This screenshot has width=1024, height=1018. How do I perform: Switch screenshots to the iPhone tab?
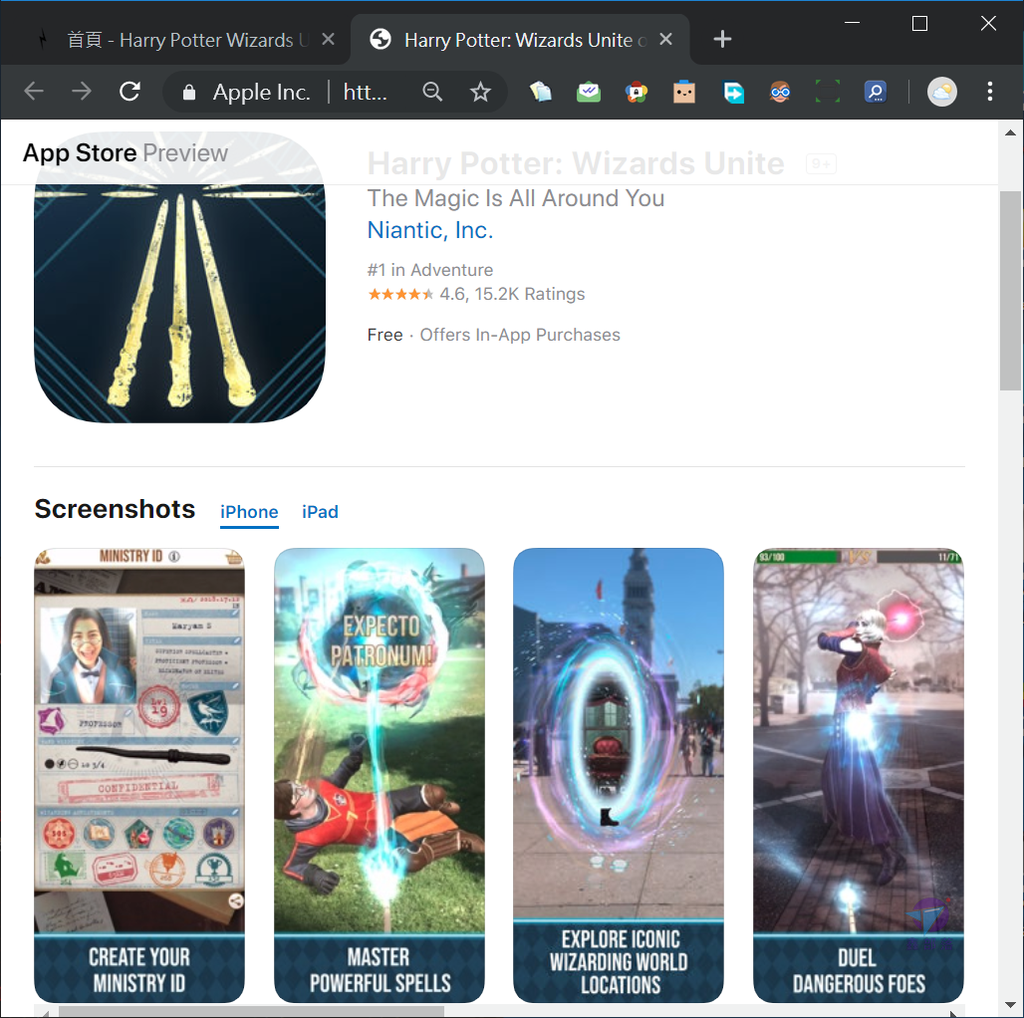pos(249,512)
